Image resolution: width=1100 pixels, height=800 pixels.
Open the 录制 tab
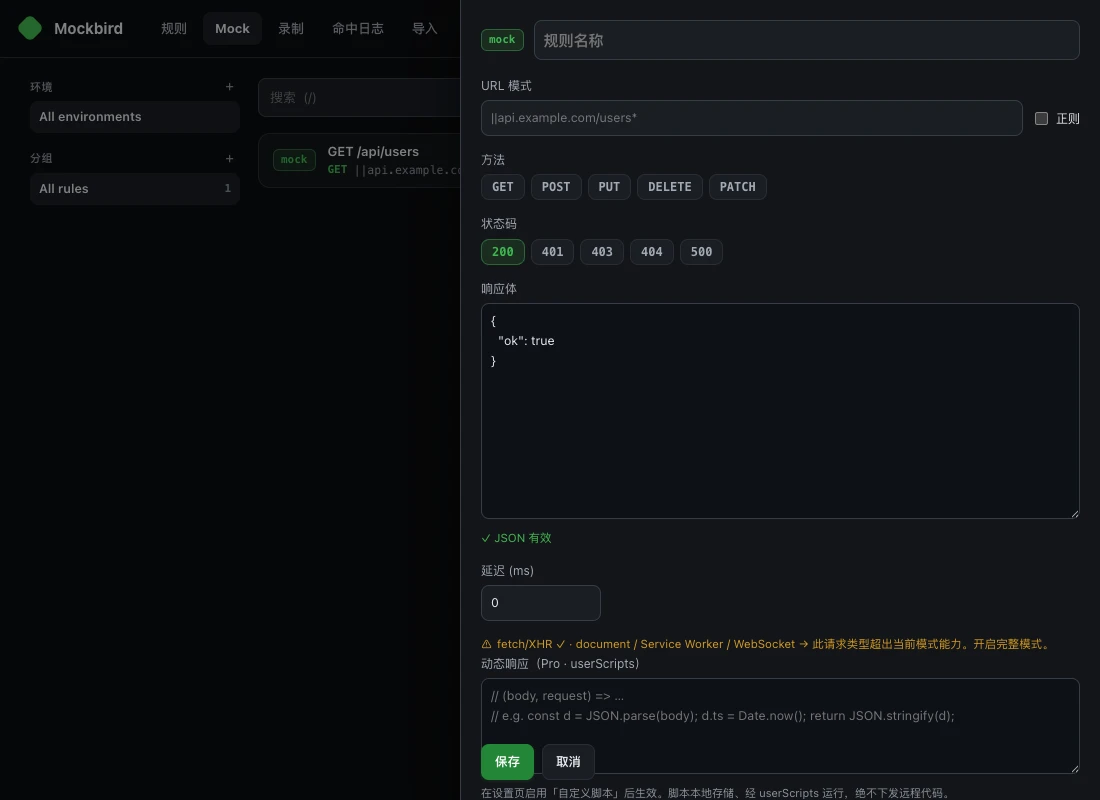[x=291, y=28]
